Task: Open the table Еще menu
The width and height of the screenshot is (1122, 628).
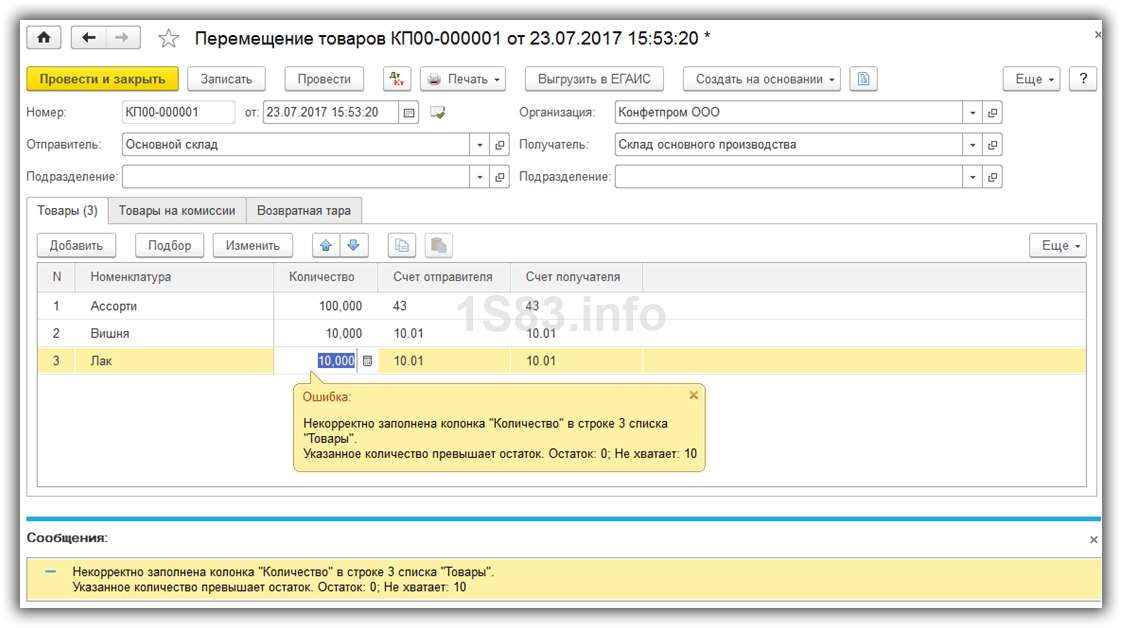Action: click(x=1058, y=245)
